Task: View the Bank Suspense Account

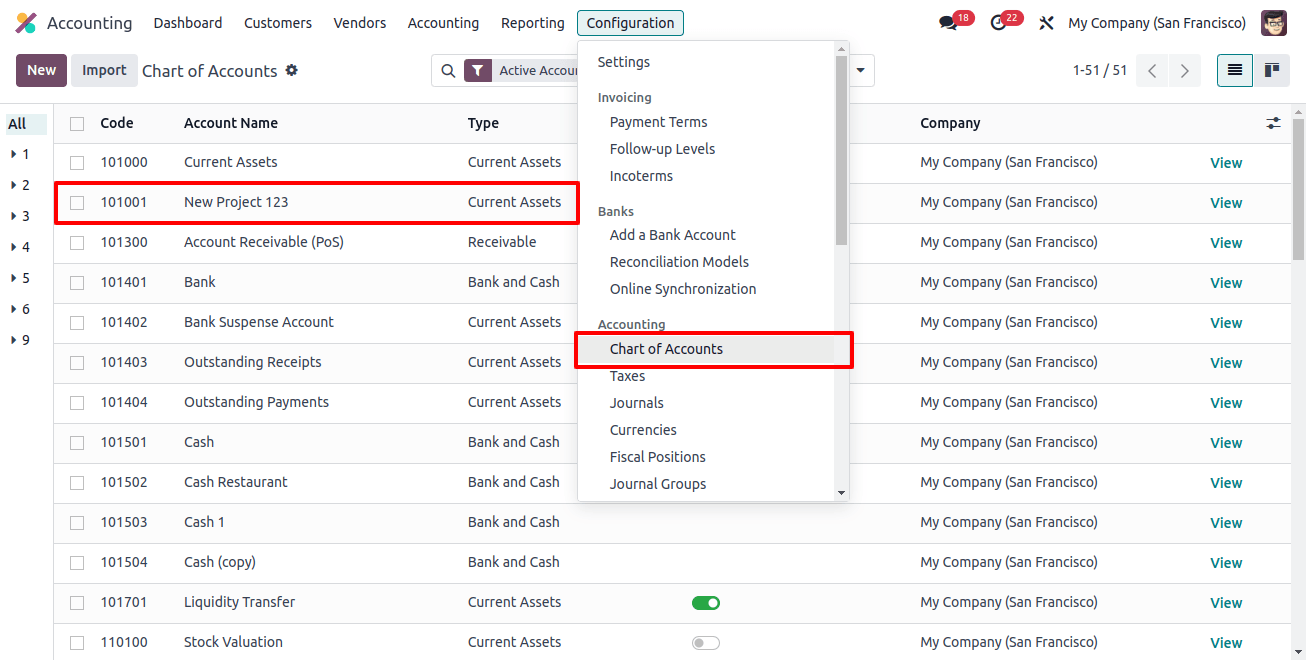Action: click(1226, 323)
